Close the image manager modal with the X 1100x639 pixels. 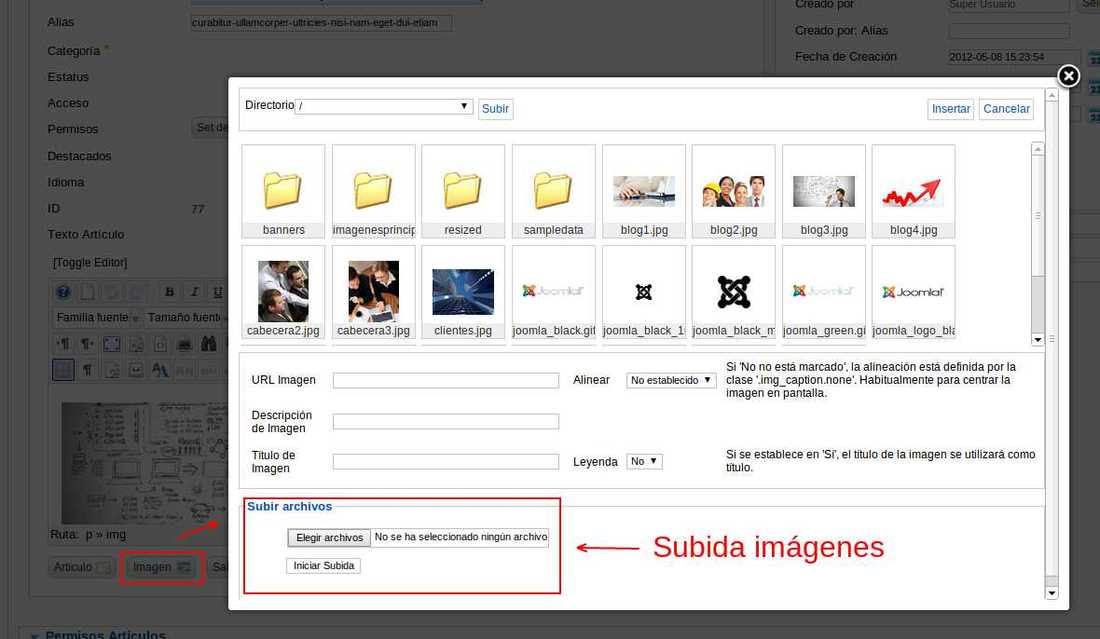pyautogui.click(x=1068, y=76)
